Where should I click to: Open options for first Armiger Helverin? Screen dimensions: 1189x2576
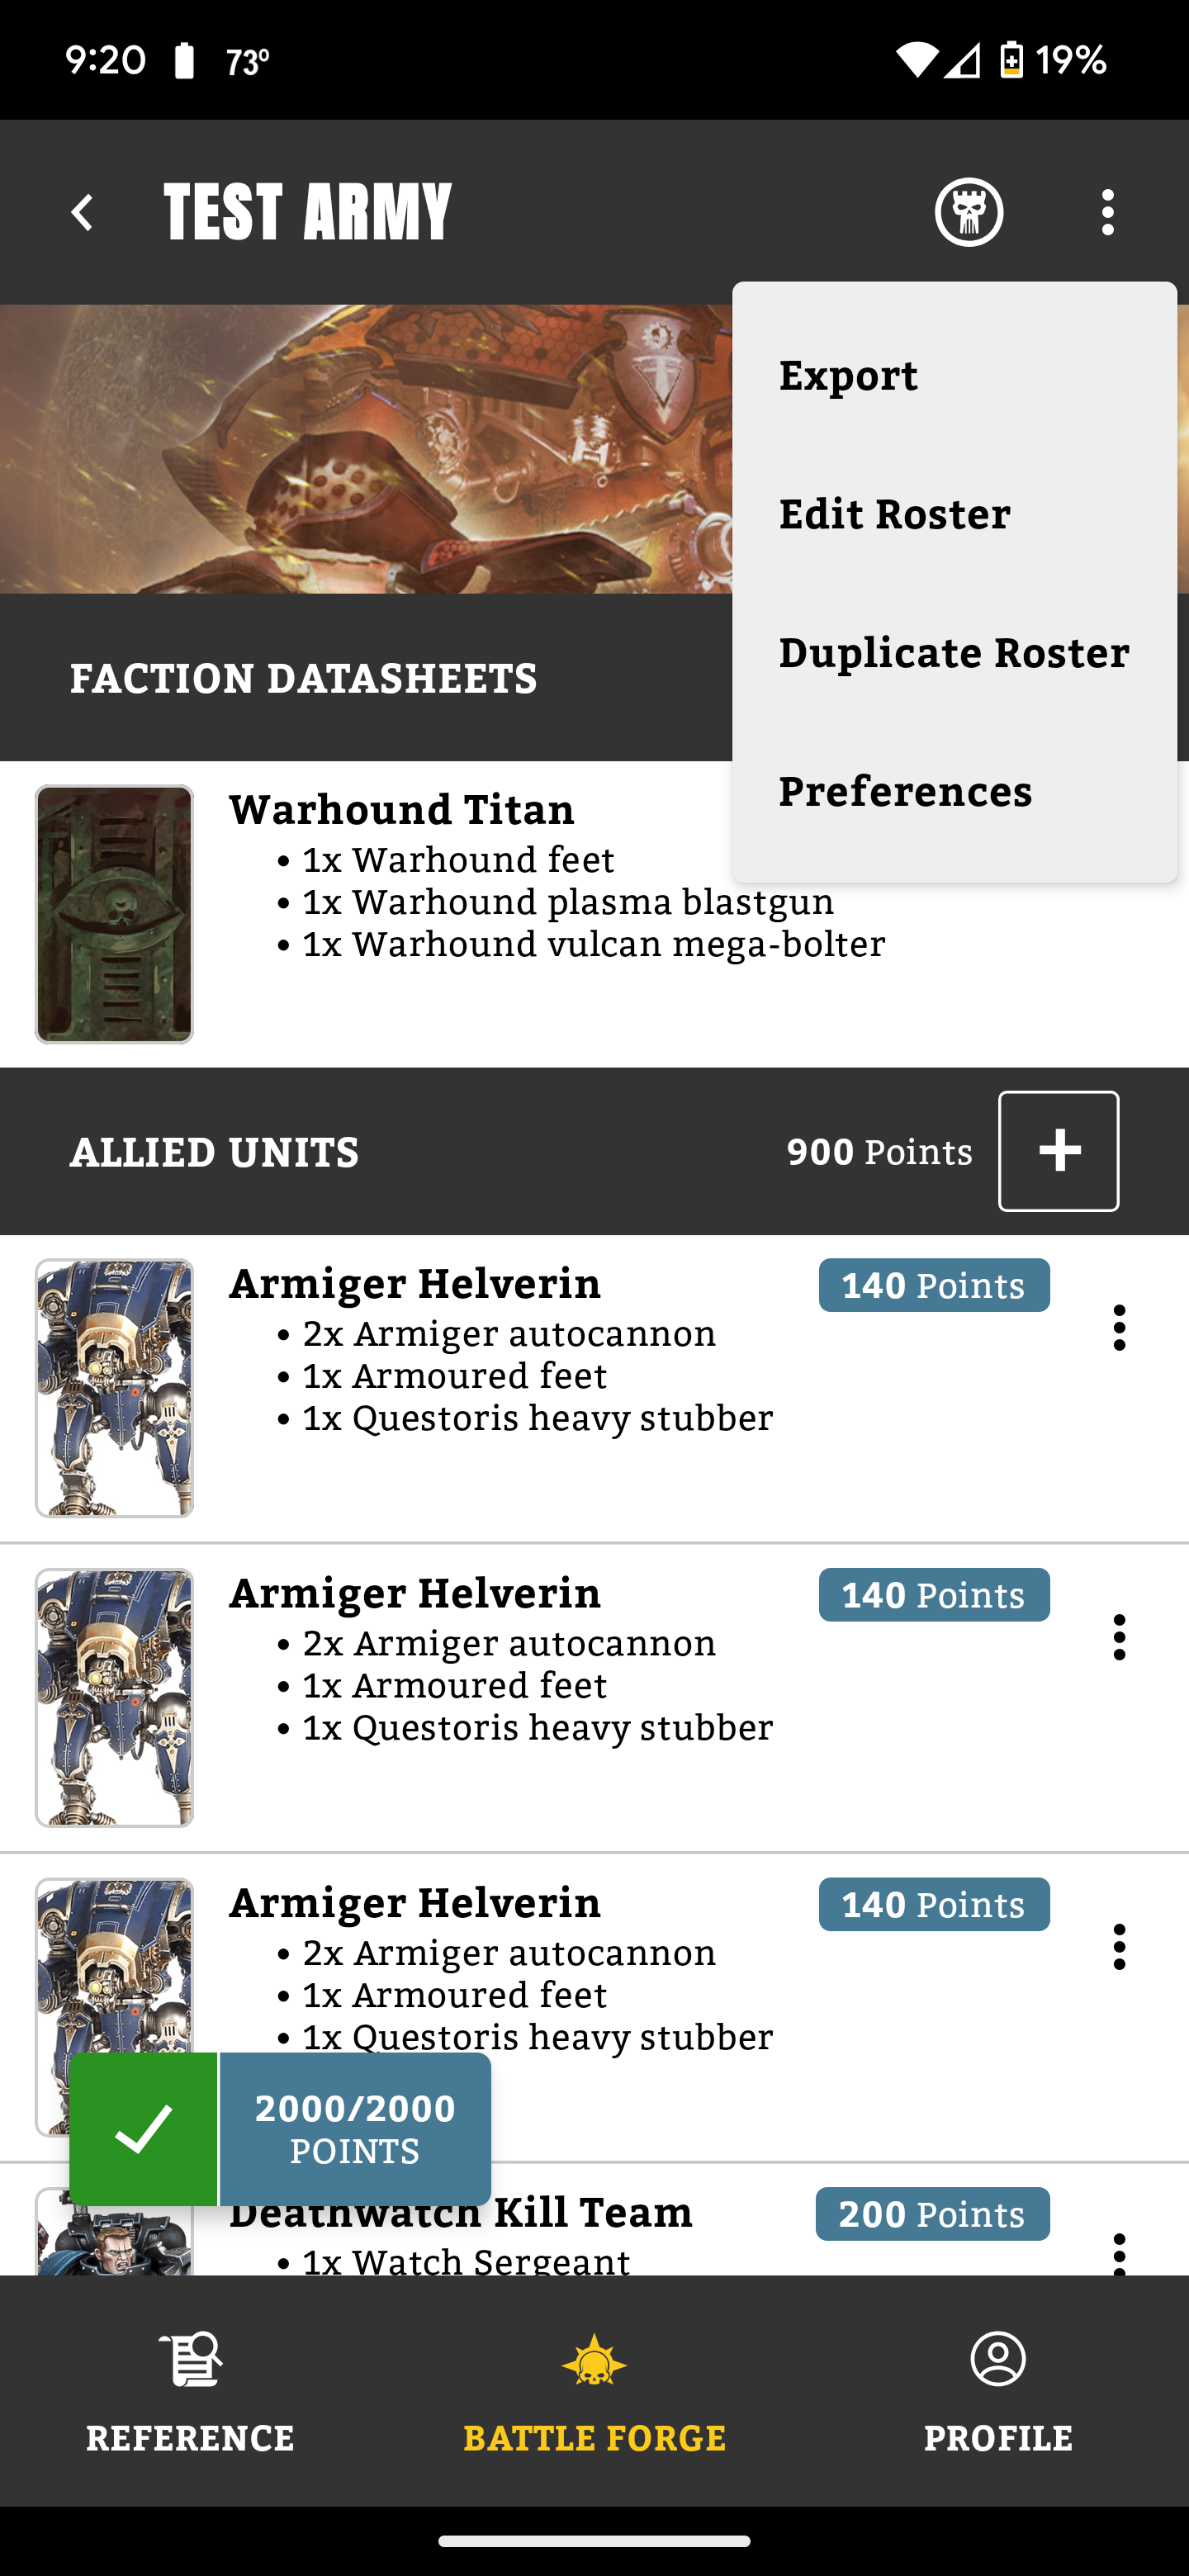(x=1119, y=1328)
